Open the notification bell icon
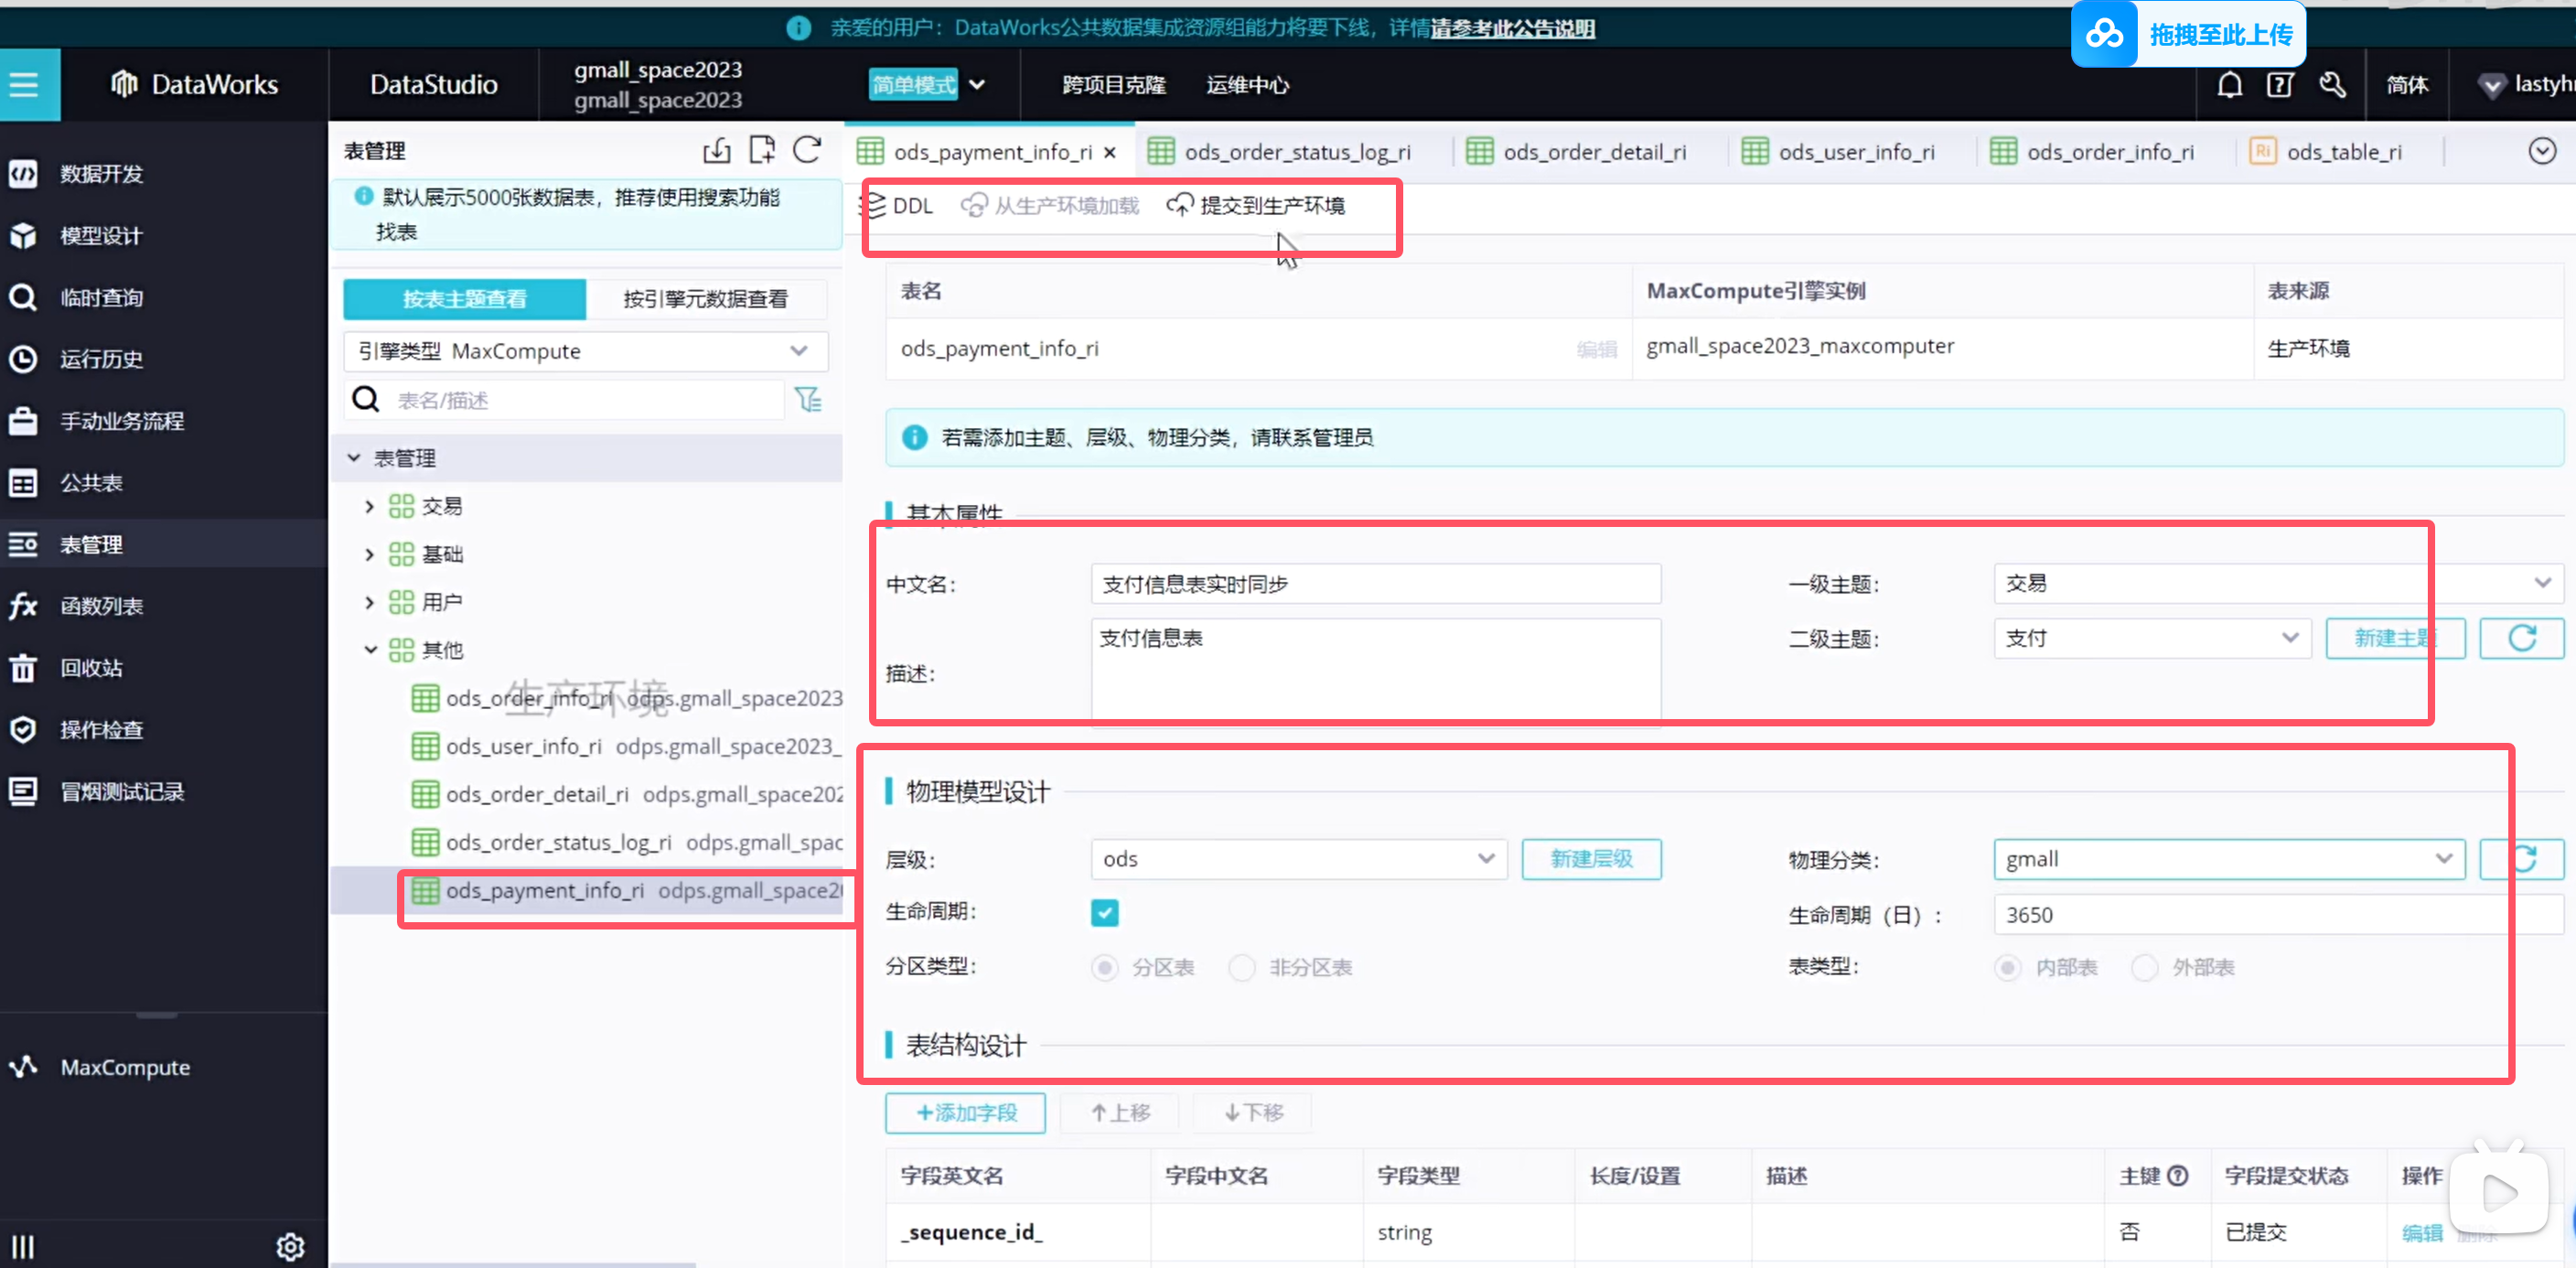The image size is (2576, 1268). [2229, 85]
